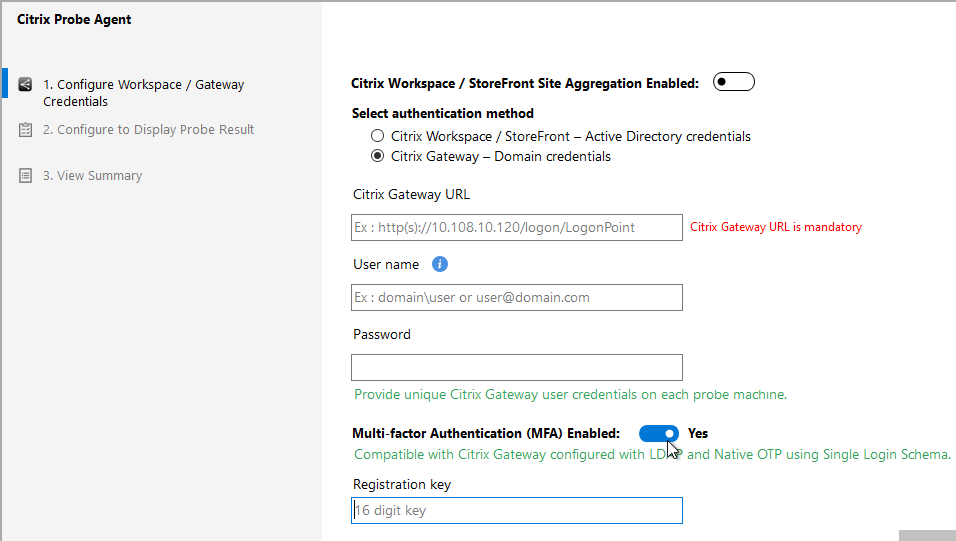Focus the Password input field
This screenshot has width=956, height=541.
coord(516,367)
